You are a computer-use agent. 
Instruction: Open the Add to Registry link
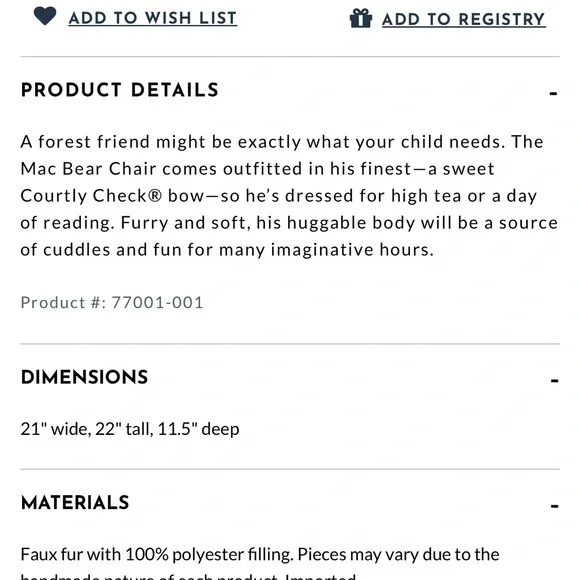464,19
